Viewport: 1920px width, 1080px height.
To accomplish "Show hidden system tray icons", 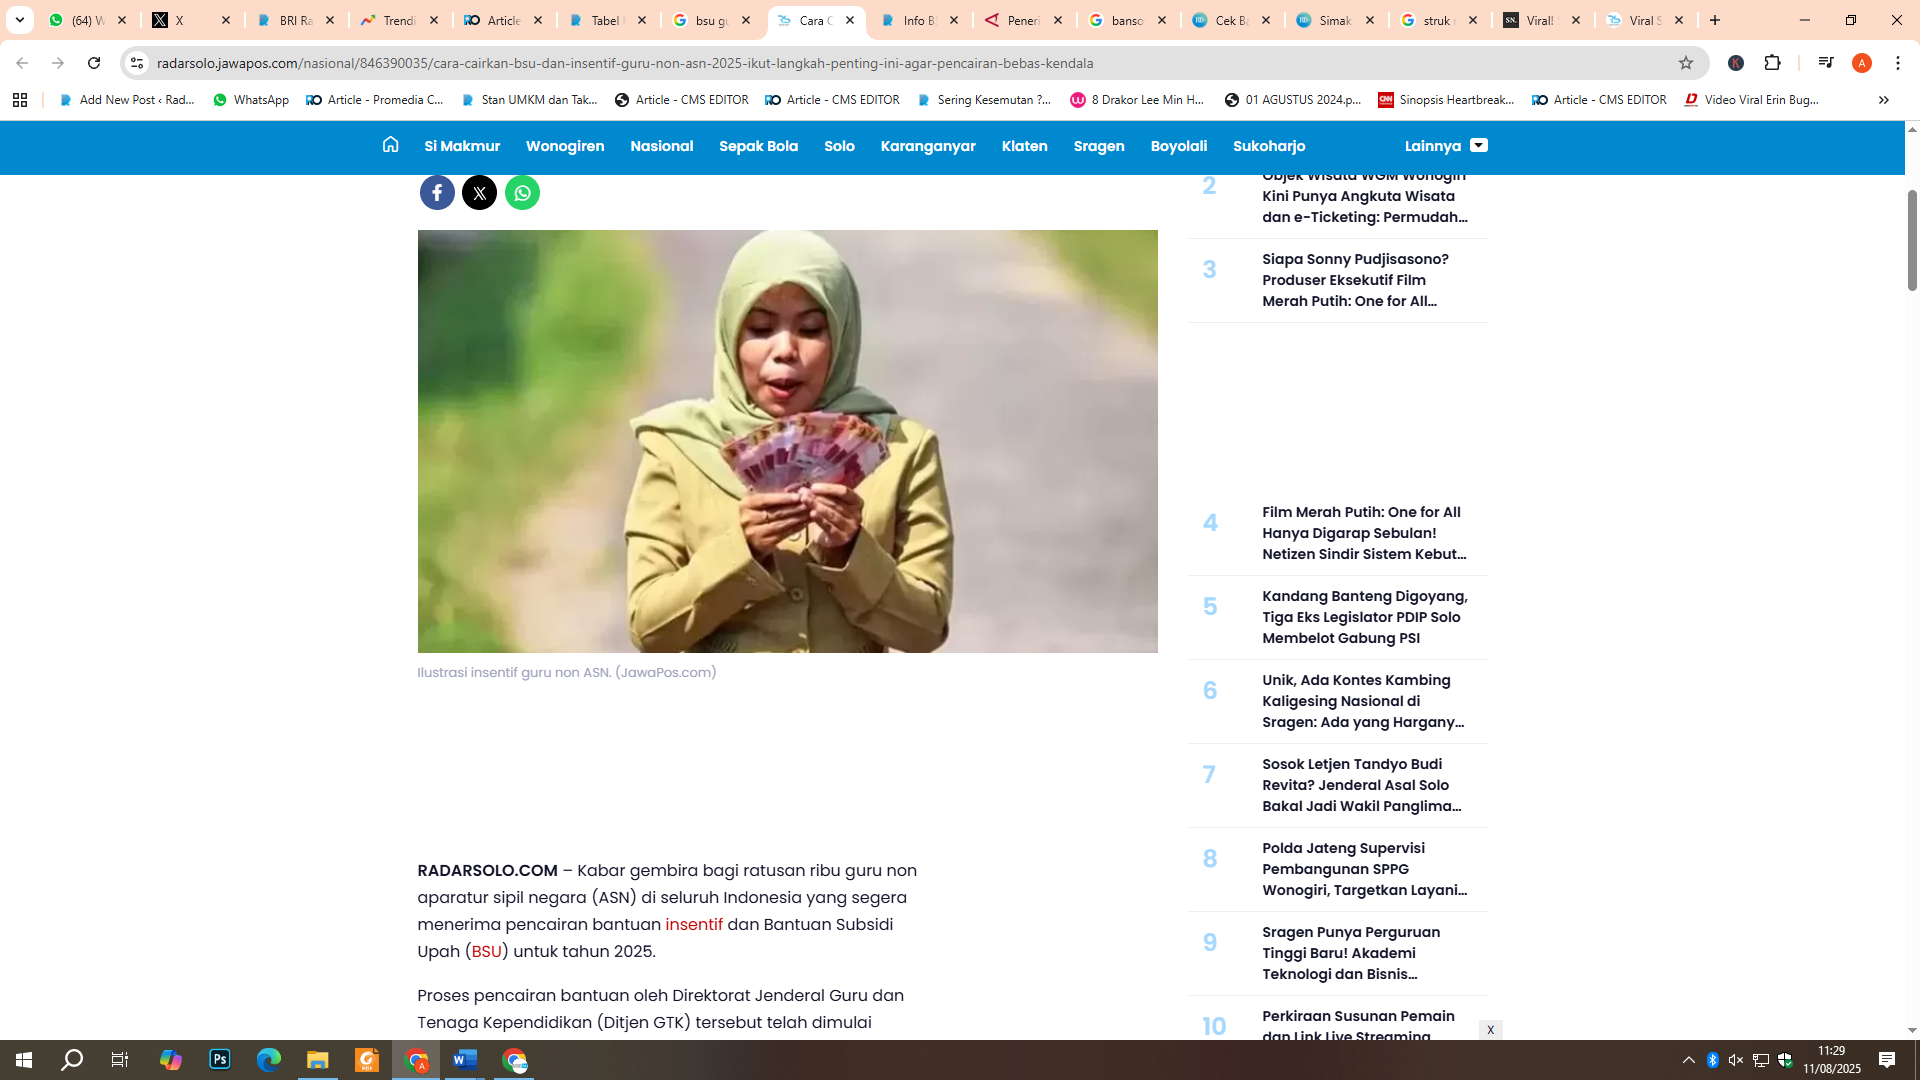I will click(1689, 1060).
